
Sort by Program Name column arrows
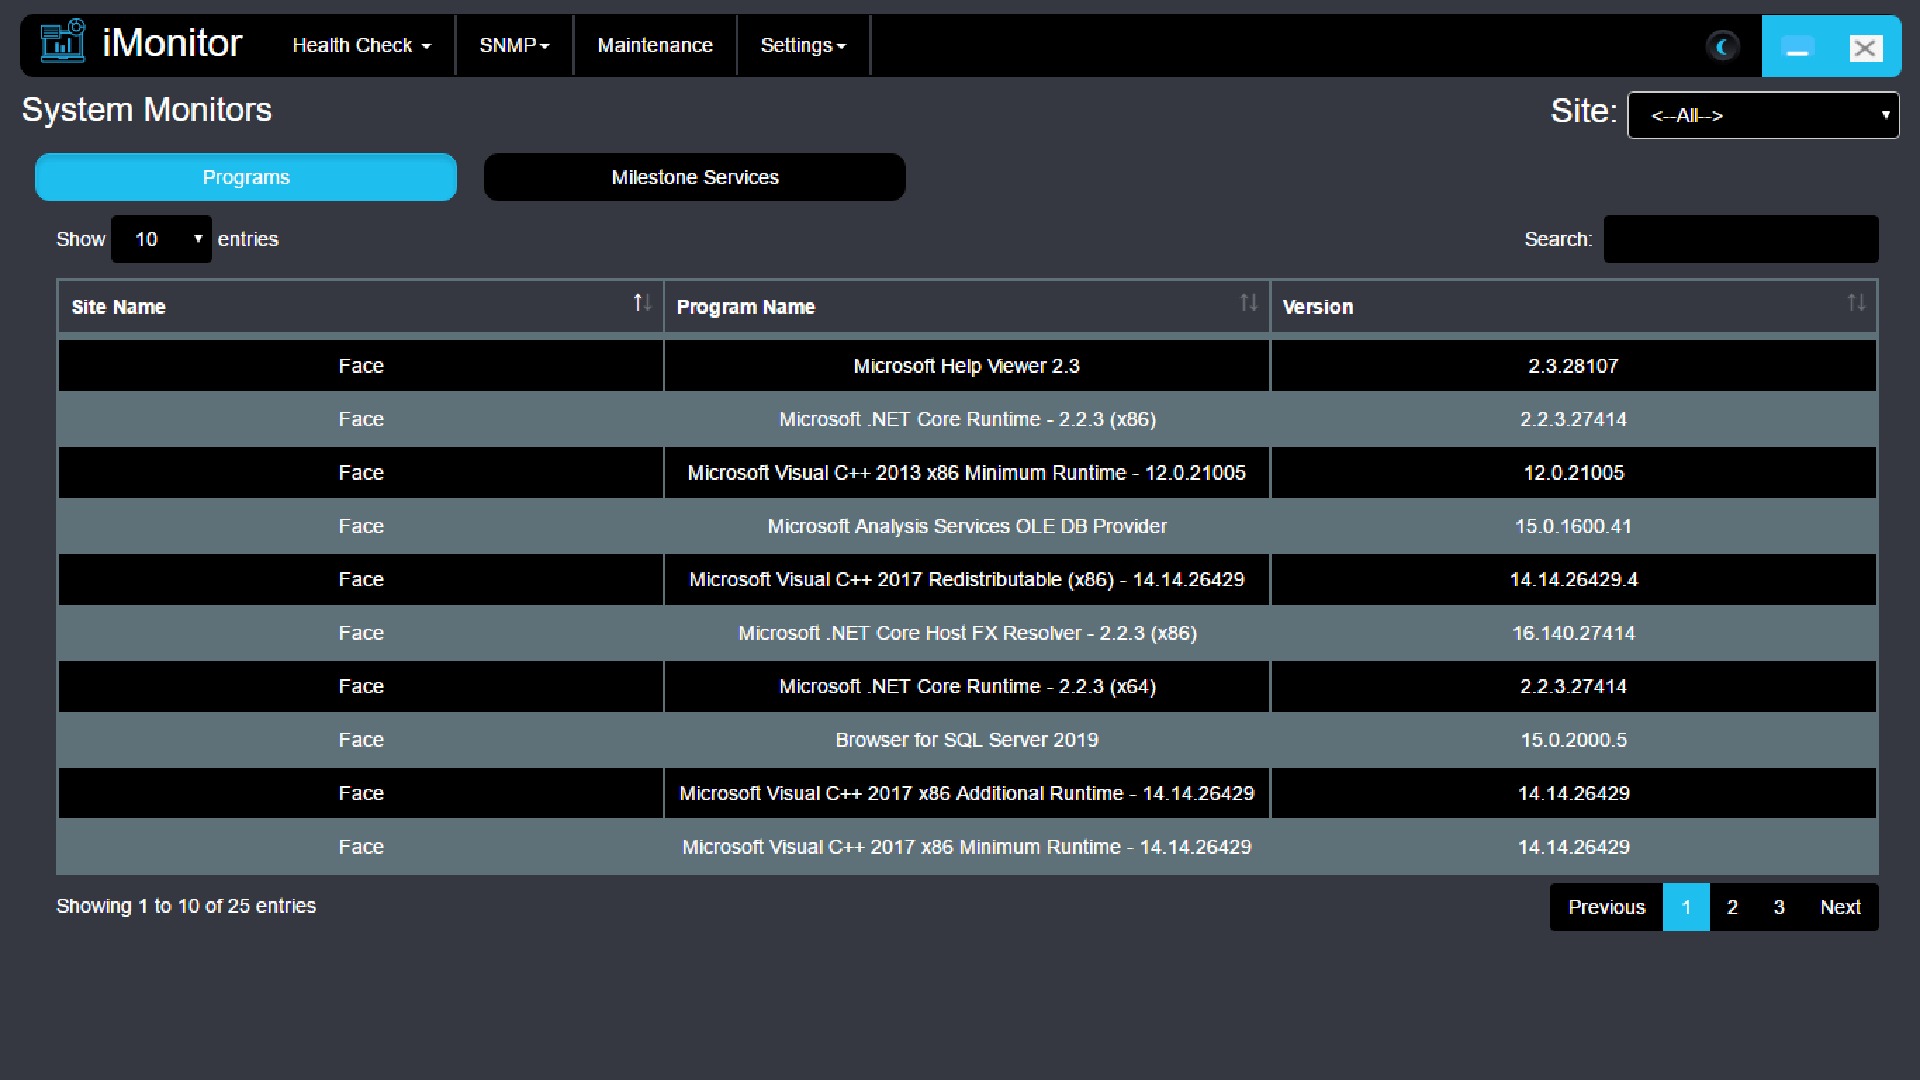tap(1249, 303)
